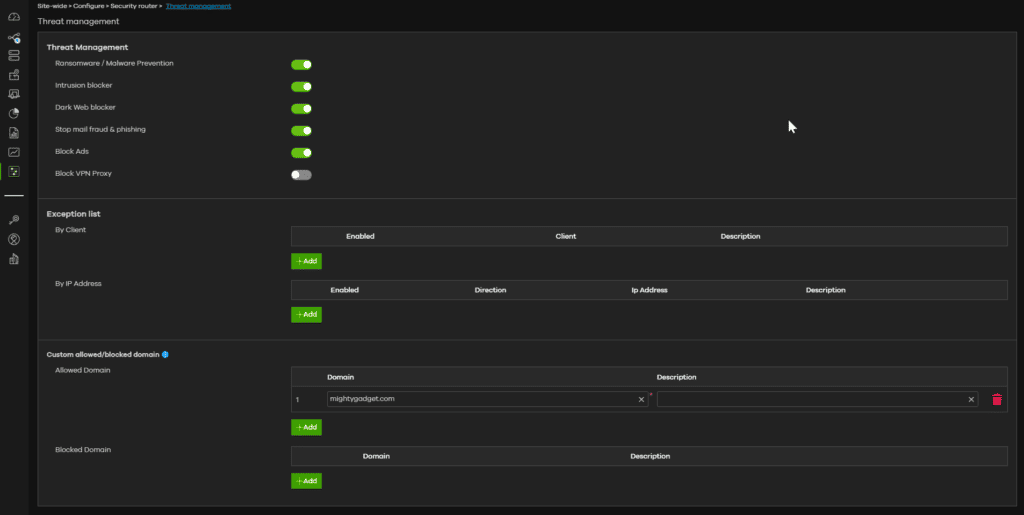1024x515 pixels.
Task: Add a new Blocked Domain entry
Action: [x=306, y=481]
